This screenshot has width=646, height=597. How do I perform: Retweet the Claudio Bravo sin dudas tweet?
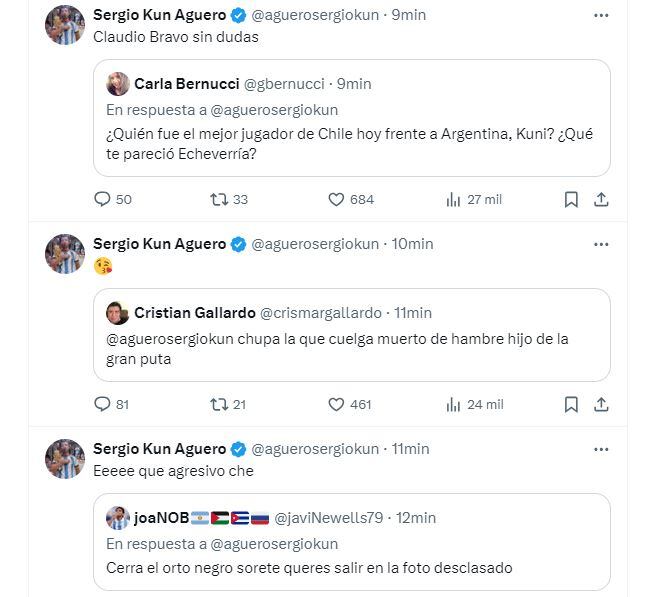218,199
